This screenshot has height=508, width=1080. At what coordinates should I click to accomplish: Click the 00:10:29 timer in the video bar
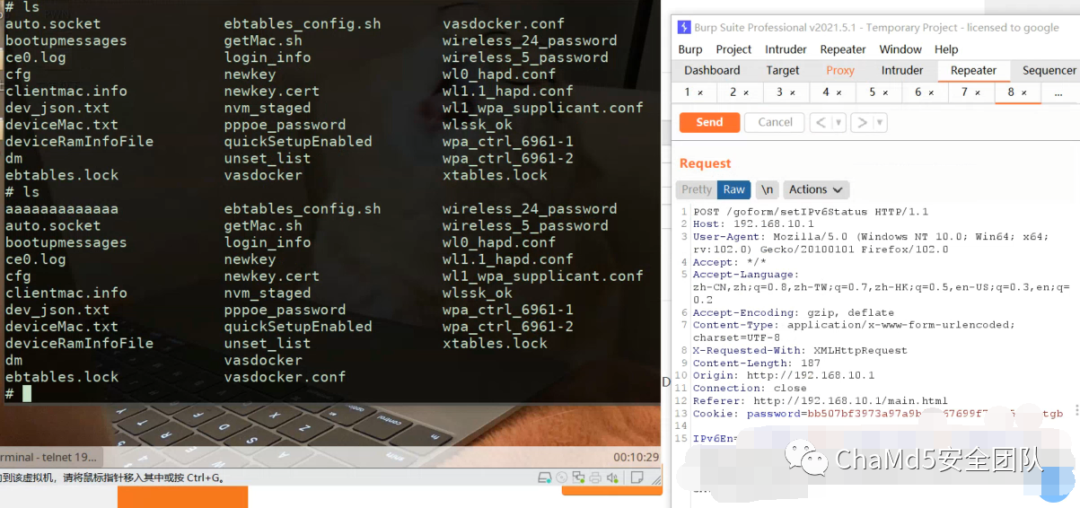pyautogui.click(x=636, y=457)
